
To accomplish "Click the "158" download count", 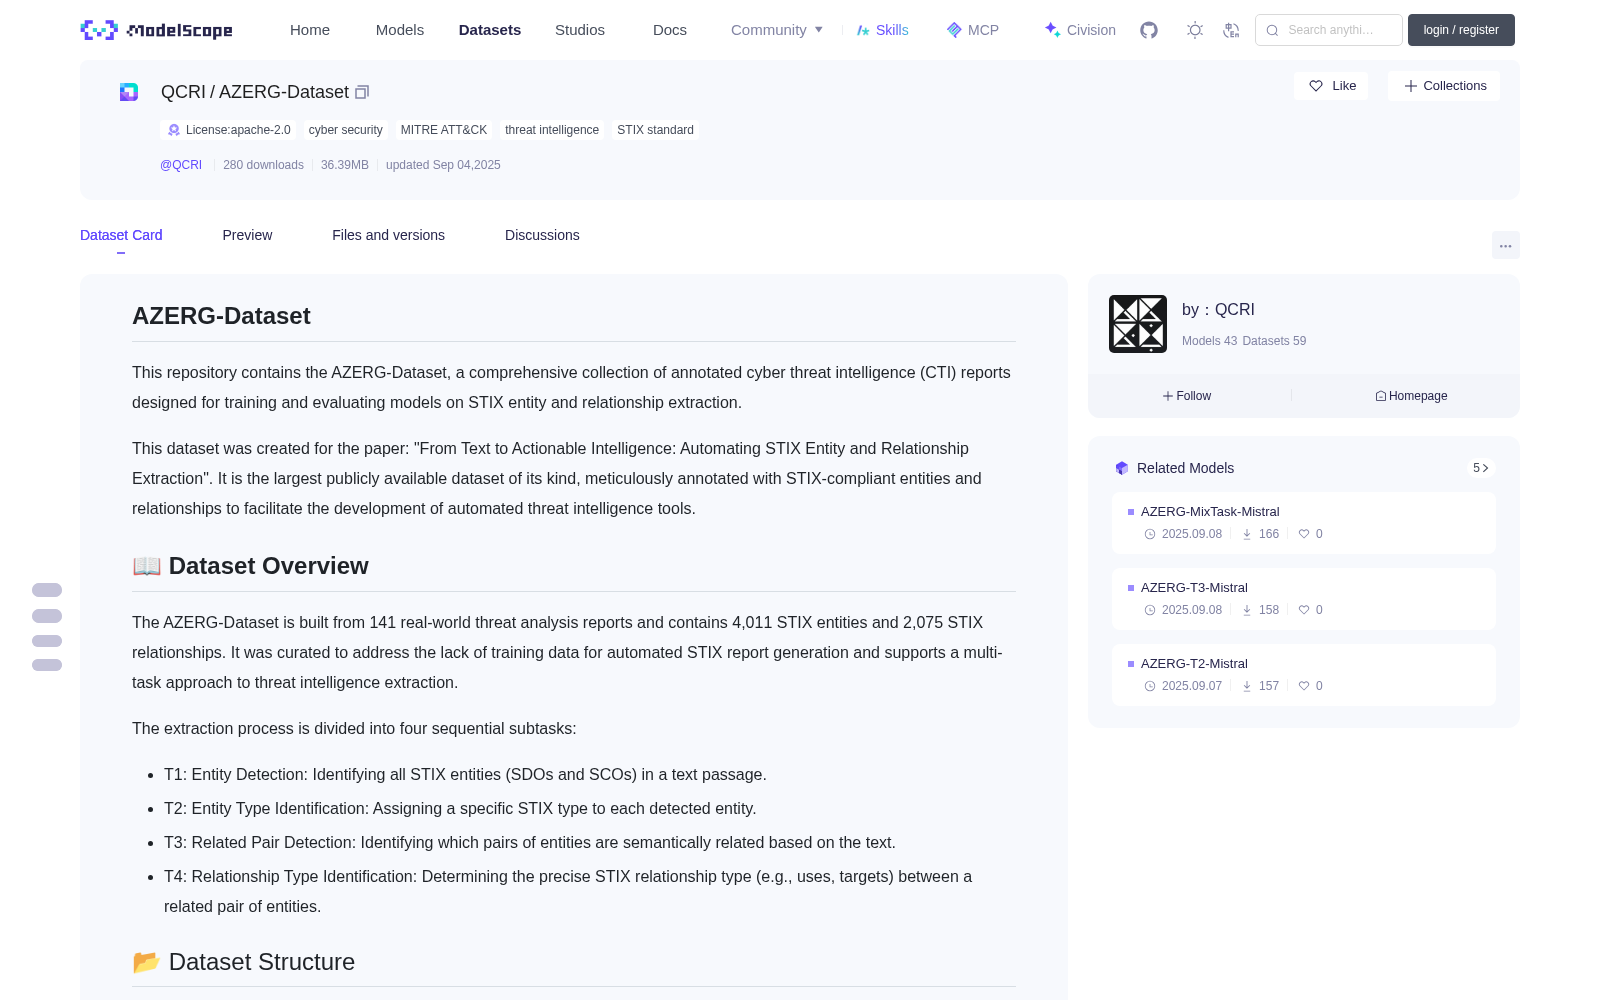I will click(1269, 610).
